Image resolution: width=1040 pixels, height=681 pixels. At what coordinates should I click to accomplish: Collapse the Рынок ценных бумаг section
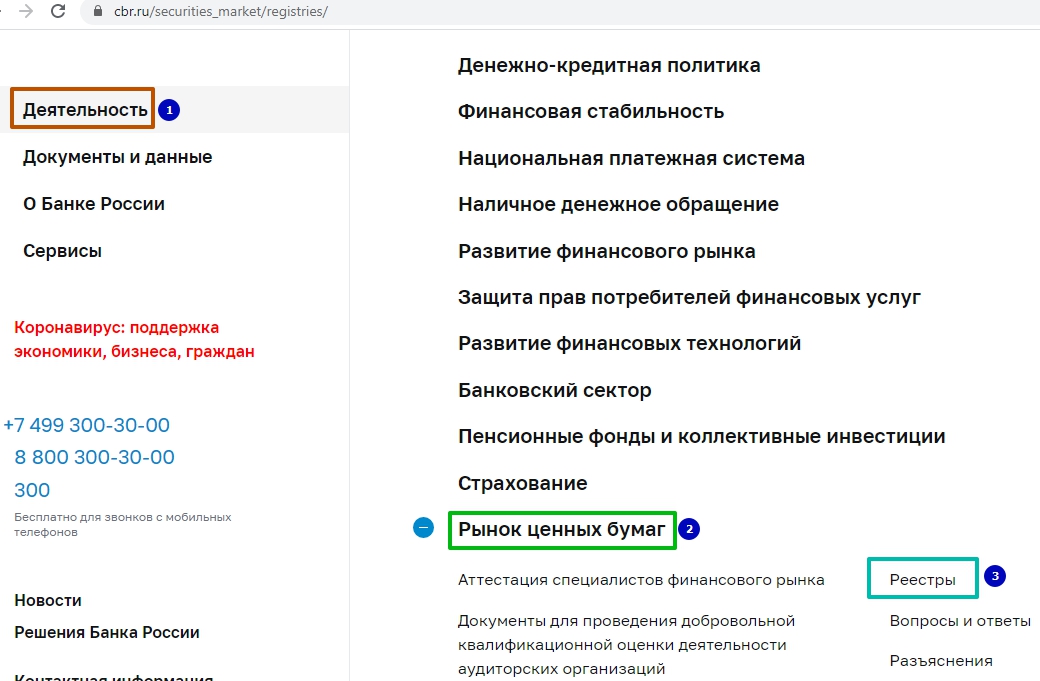point(424,527)
